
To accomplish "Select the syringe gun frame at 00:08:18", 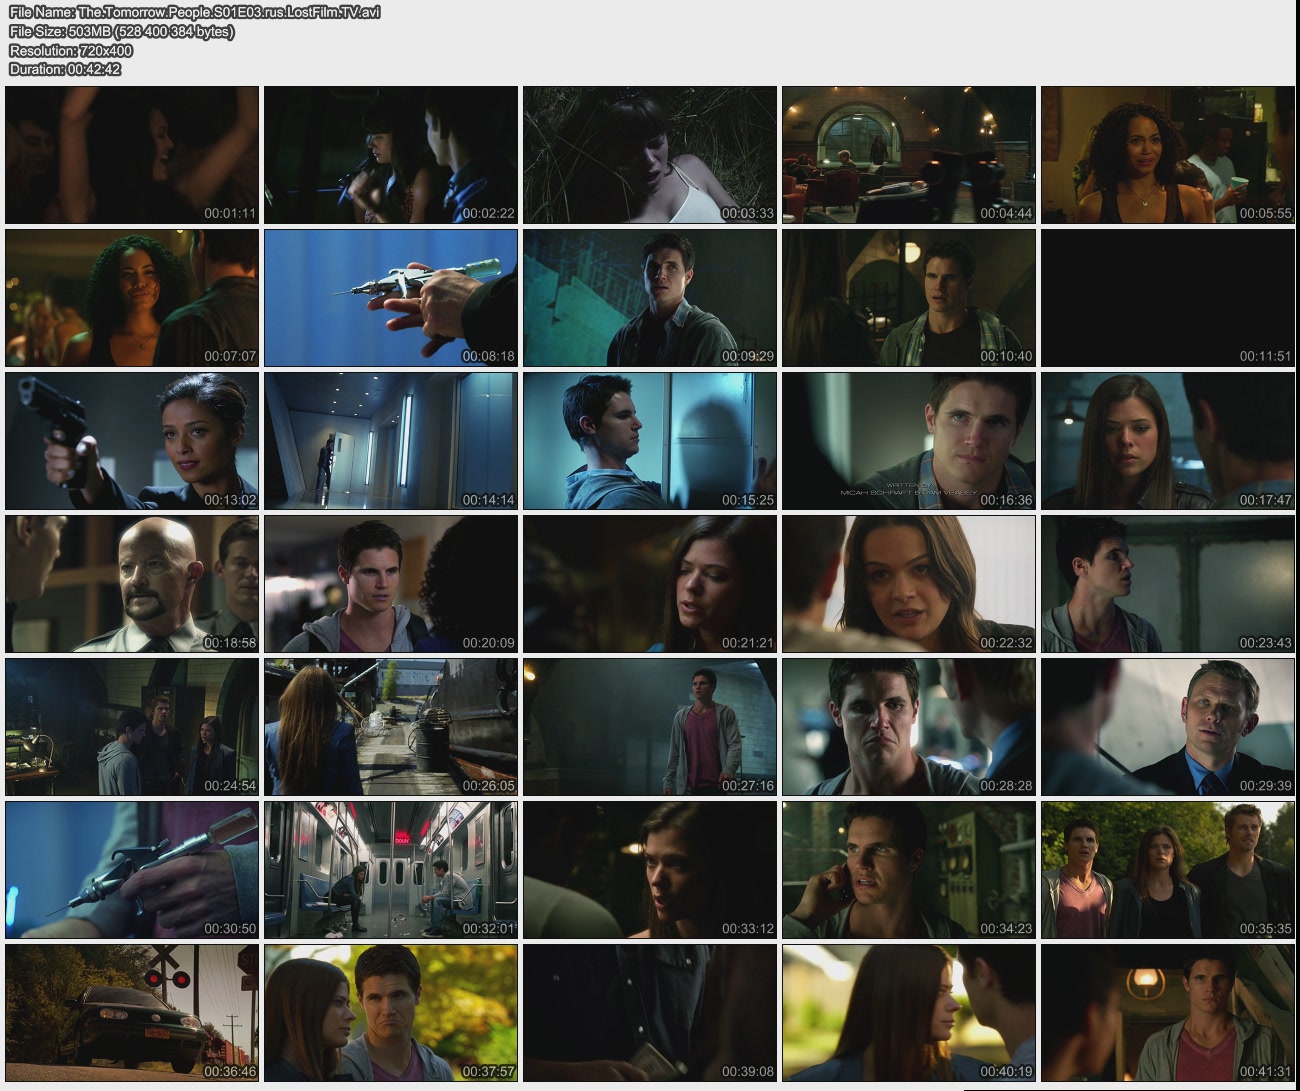I will (x=391, y=298).
